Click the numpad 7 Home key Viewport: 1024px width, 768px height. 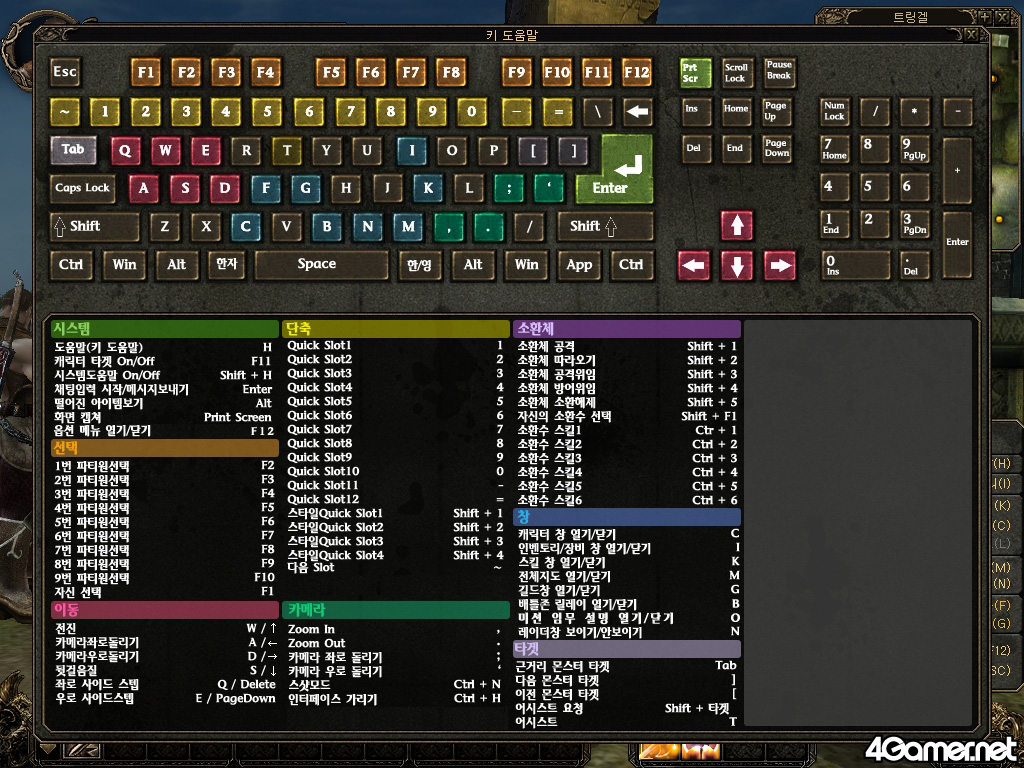click(835, 150)
